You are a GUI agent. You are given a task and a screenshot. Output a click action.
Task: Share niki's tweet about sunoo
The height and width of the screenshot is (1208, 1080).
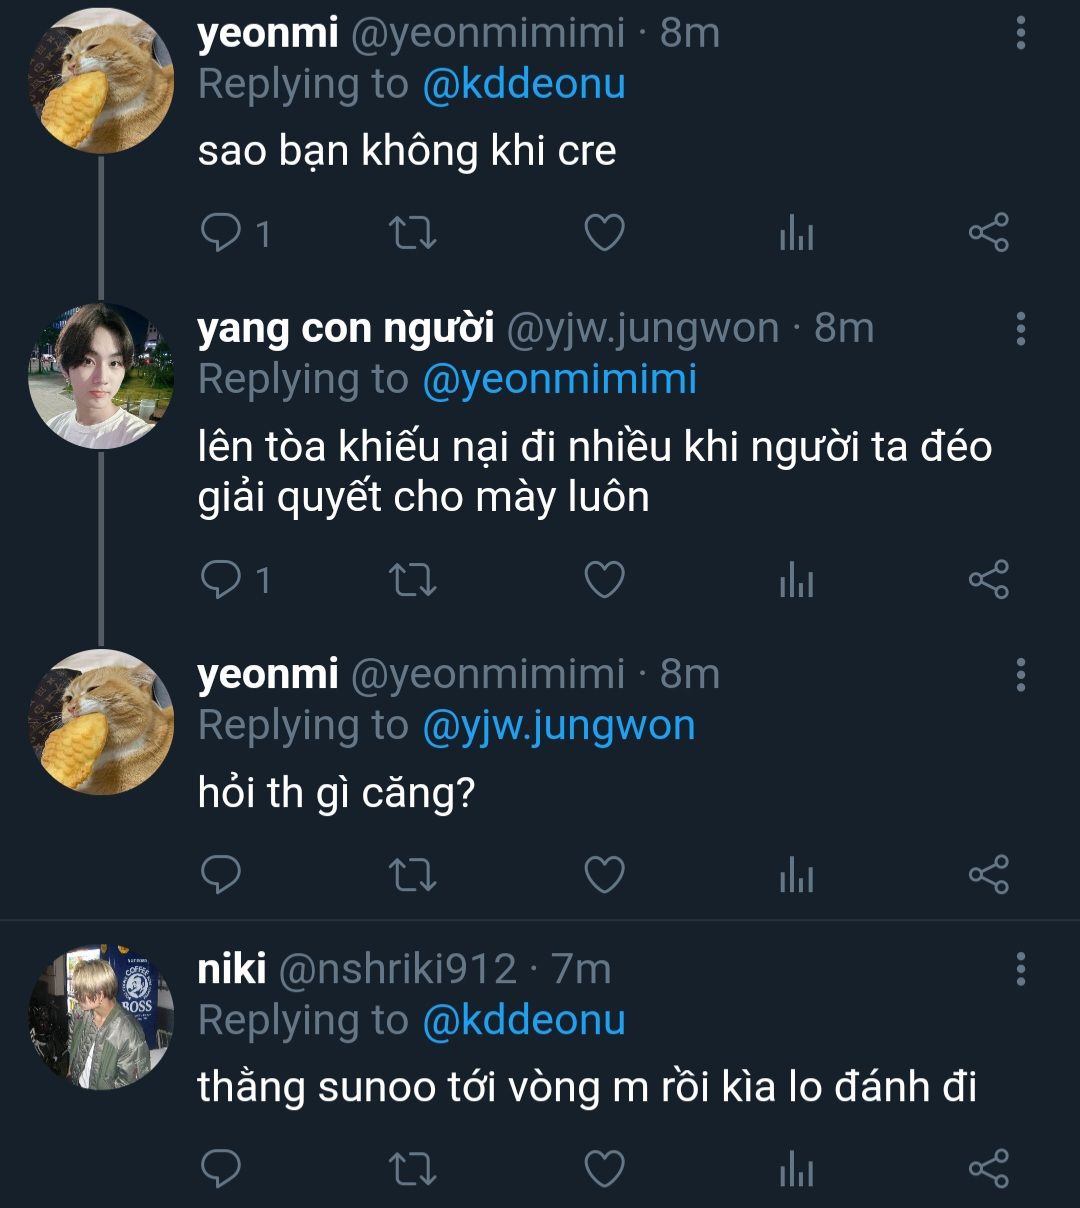(988, 1169)
